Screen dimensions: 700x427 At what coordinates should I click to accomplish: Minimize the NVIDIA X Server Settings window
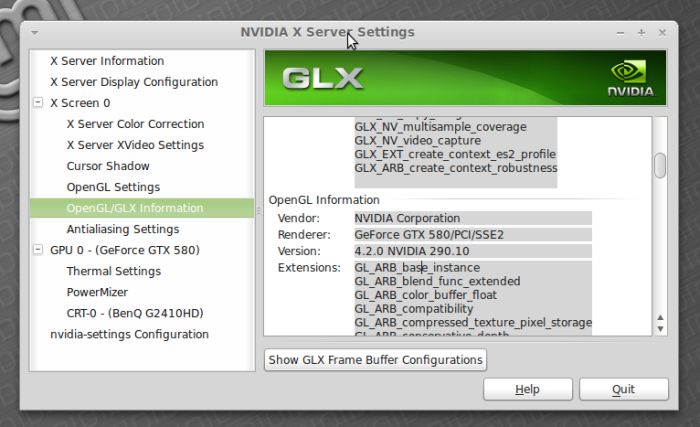(x=620, y=33)
